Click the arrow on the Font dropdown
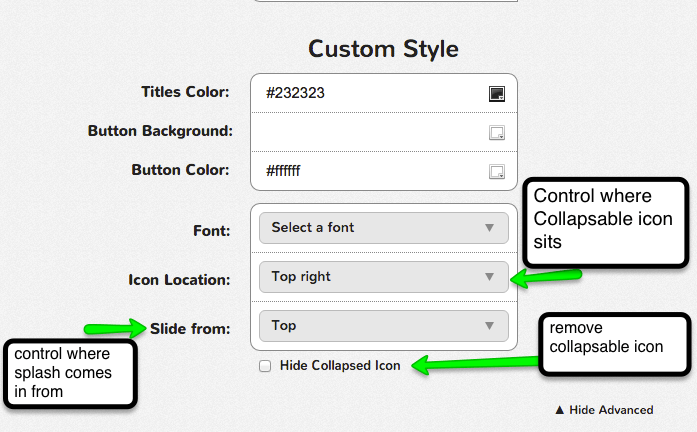The height and width of the screenshot is (432, 697). click(x=489, y=228)
